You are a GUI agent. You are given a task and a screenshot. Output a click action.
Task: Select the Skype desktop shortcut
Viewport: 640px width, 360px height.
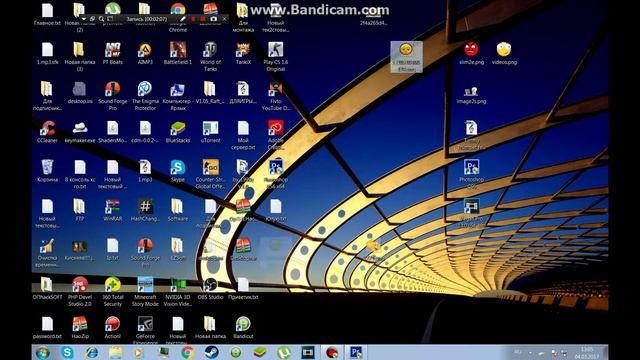pos(178,171)
